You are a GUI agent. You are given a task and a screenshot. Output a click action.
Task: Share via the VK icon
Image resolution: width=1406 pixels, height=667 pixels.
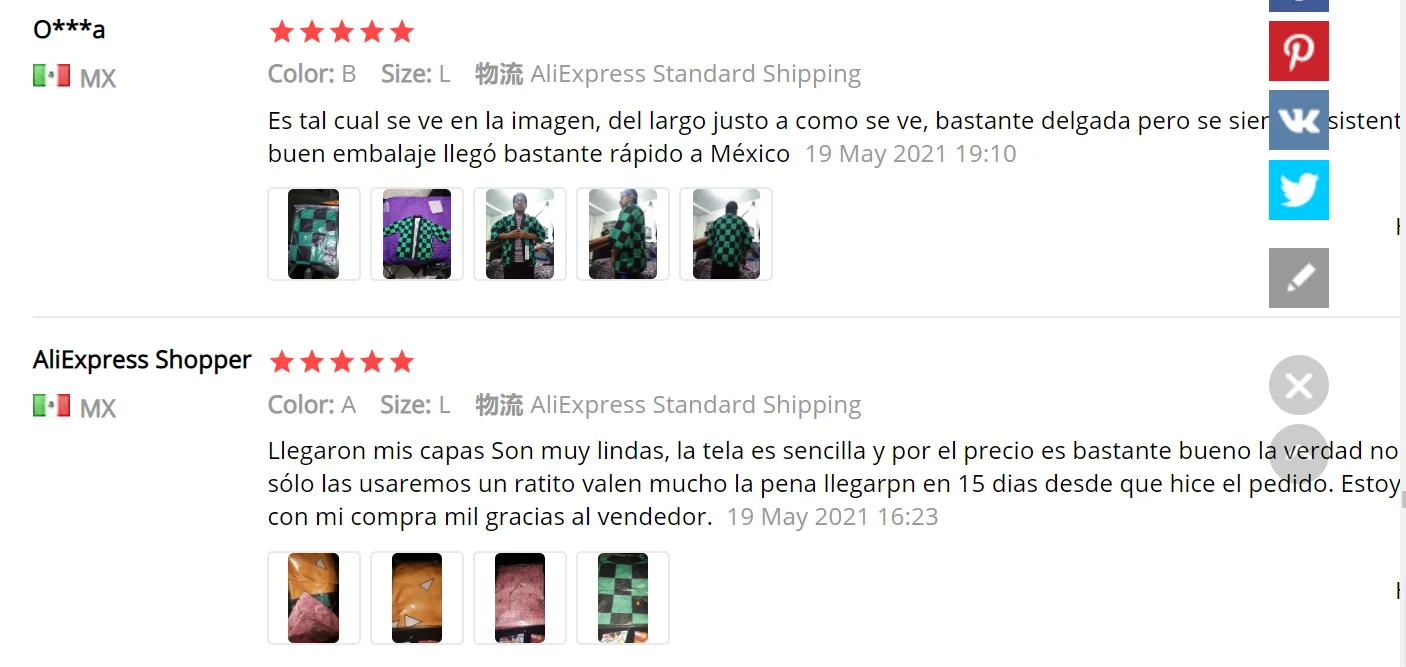pos(1298,120)
